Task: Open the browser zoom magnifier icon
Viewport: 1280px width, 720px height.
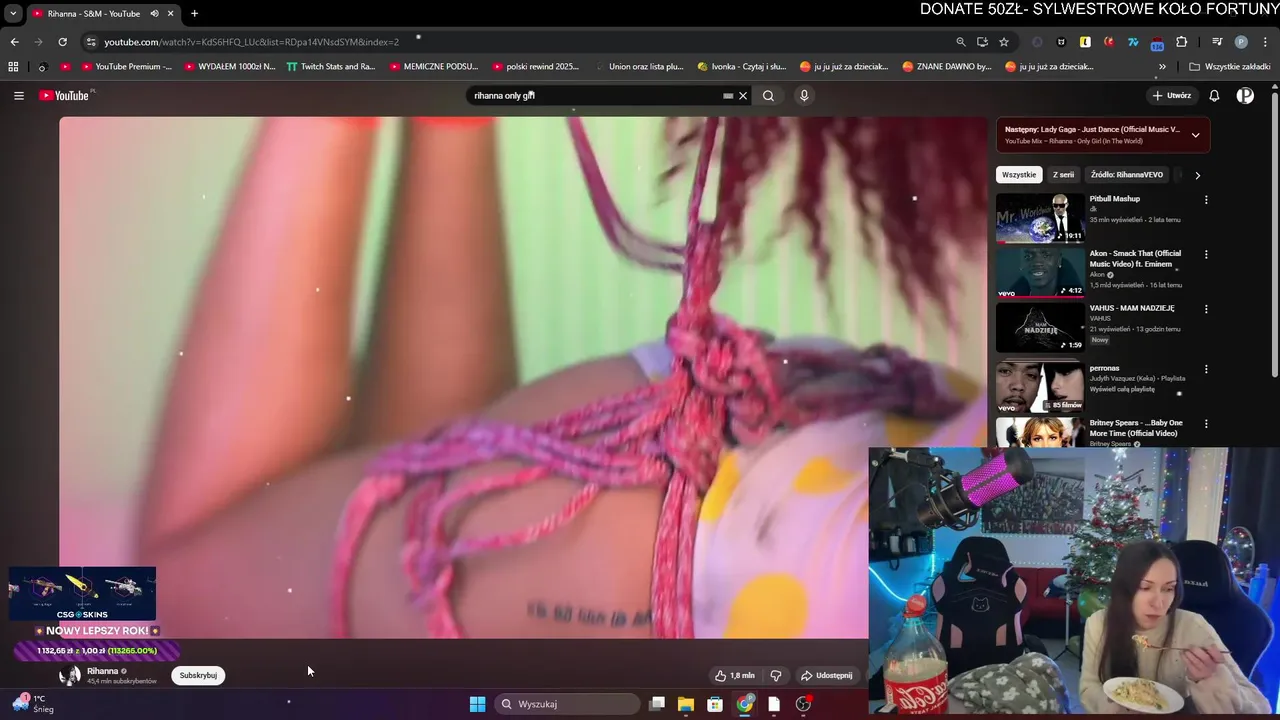Action: tap(961, 42)
